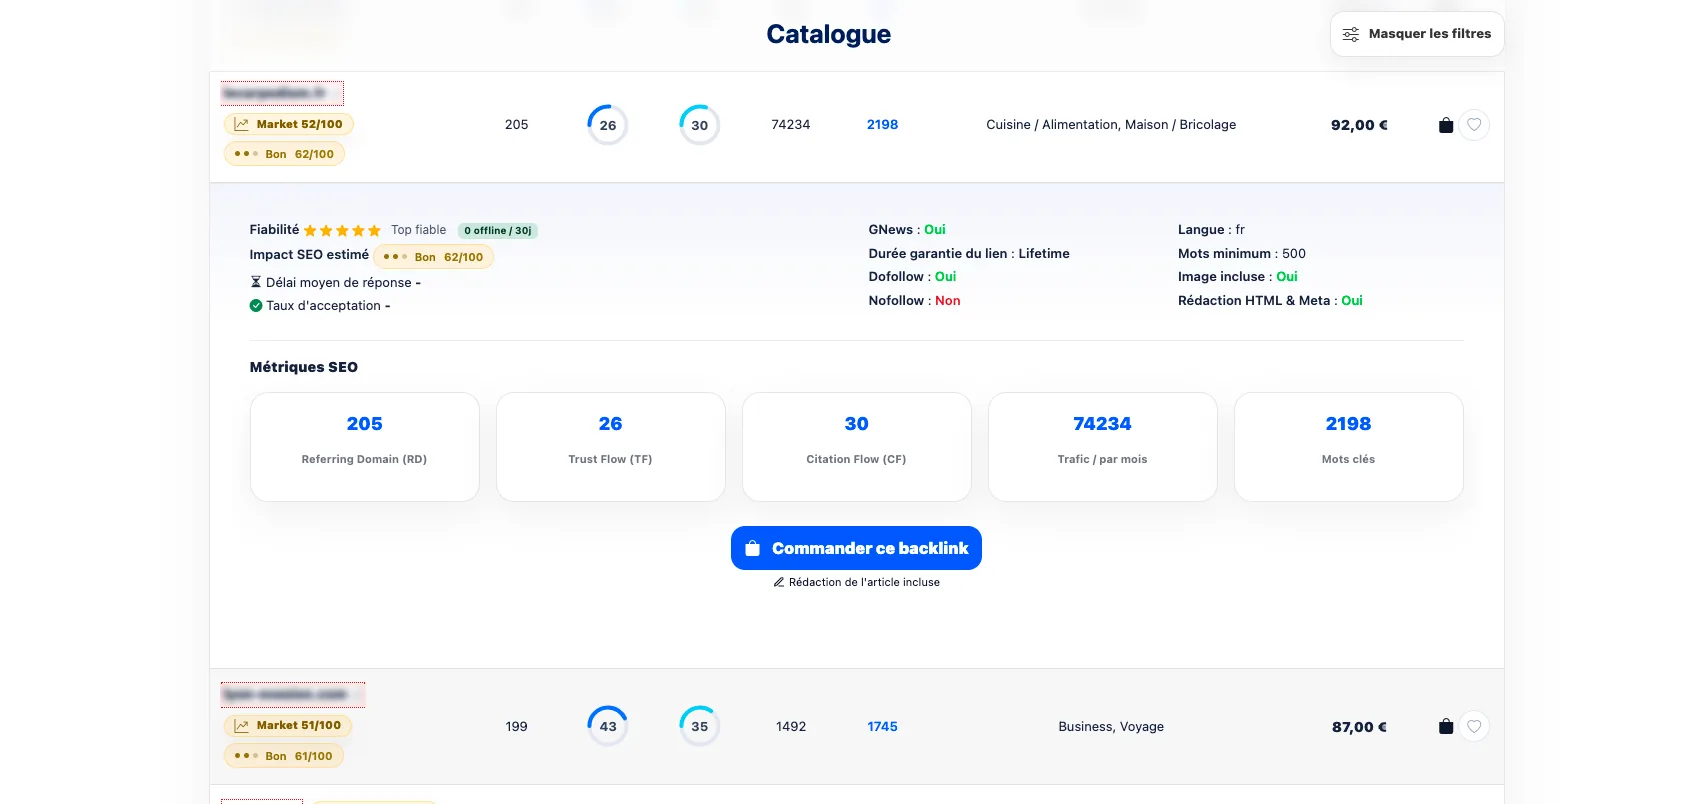The height and width of the screenshot is (804, 1705).
Task: Click bag icon in Commander ce backlink
Action: tap(753, 548)
